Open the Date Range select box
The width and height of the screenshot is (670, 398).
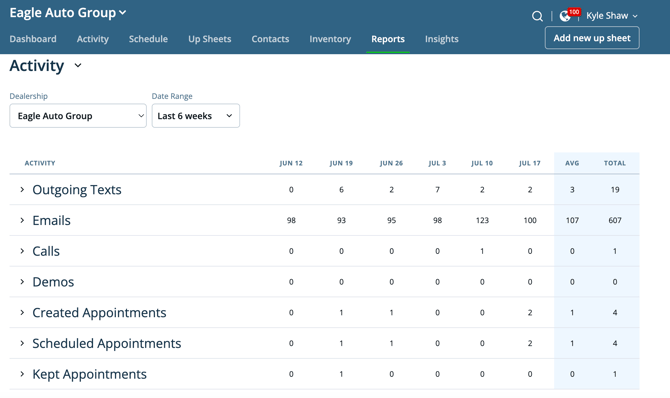(x=196, y=116)
